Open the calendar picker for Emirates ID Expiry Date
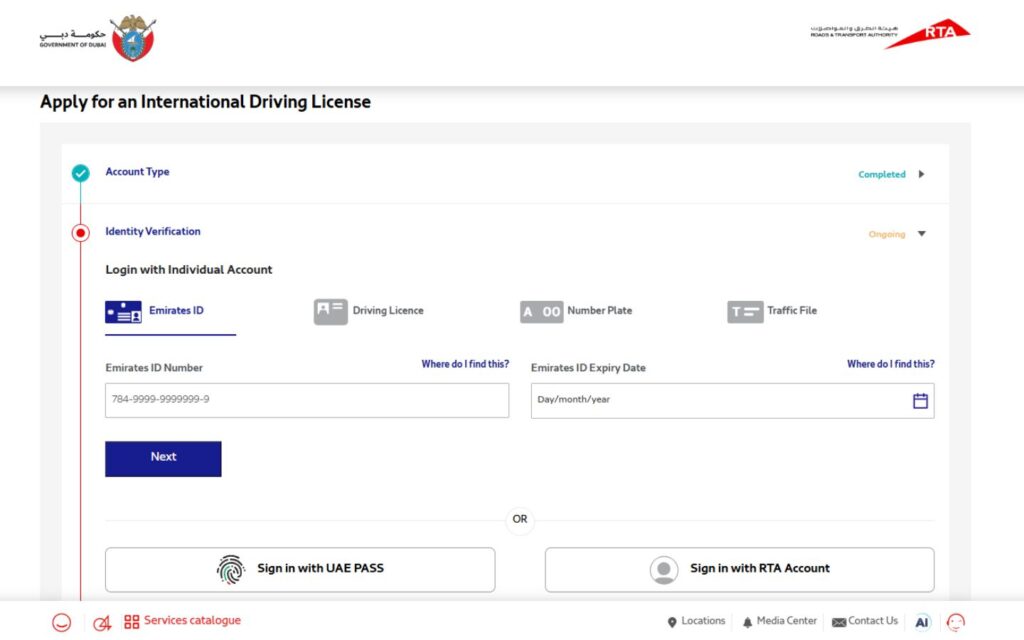Screen dimensions: 1024x640 (920, 400)
